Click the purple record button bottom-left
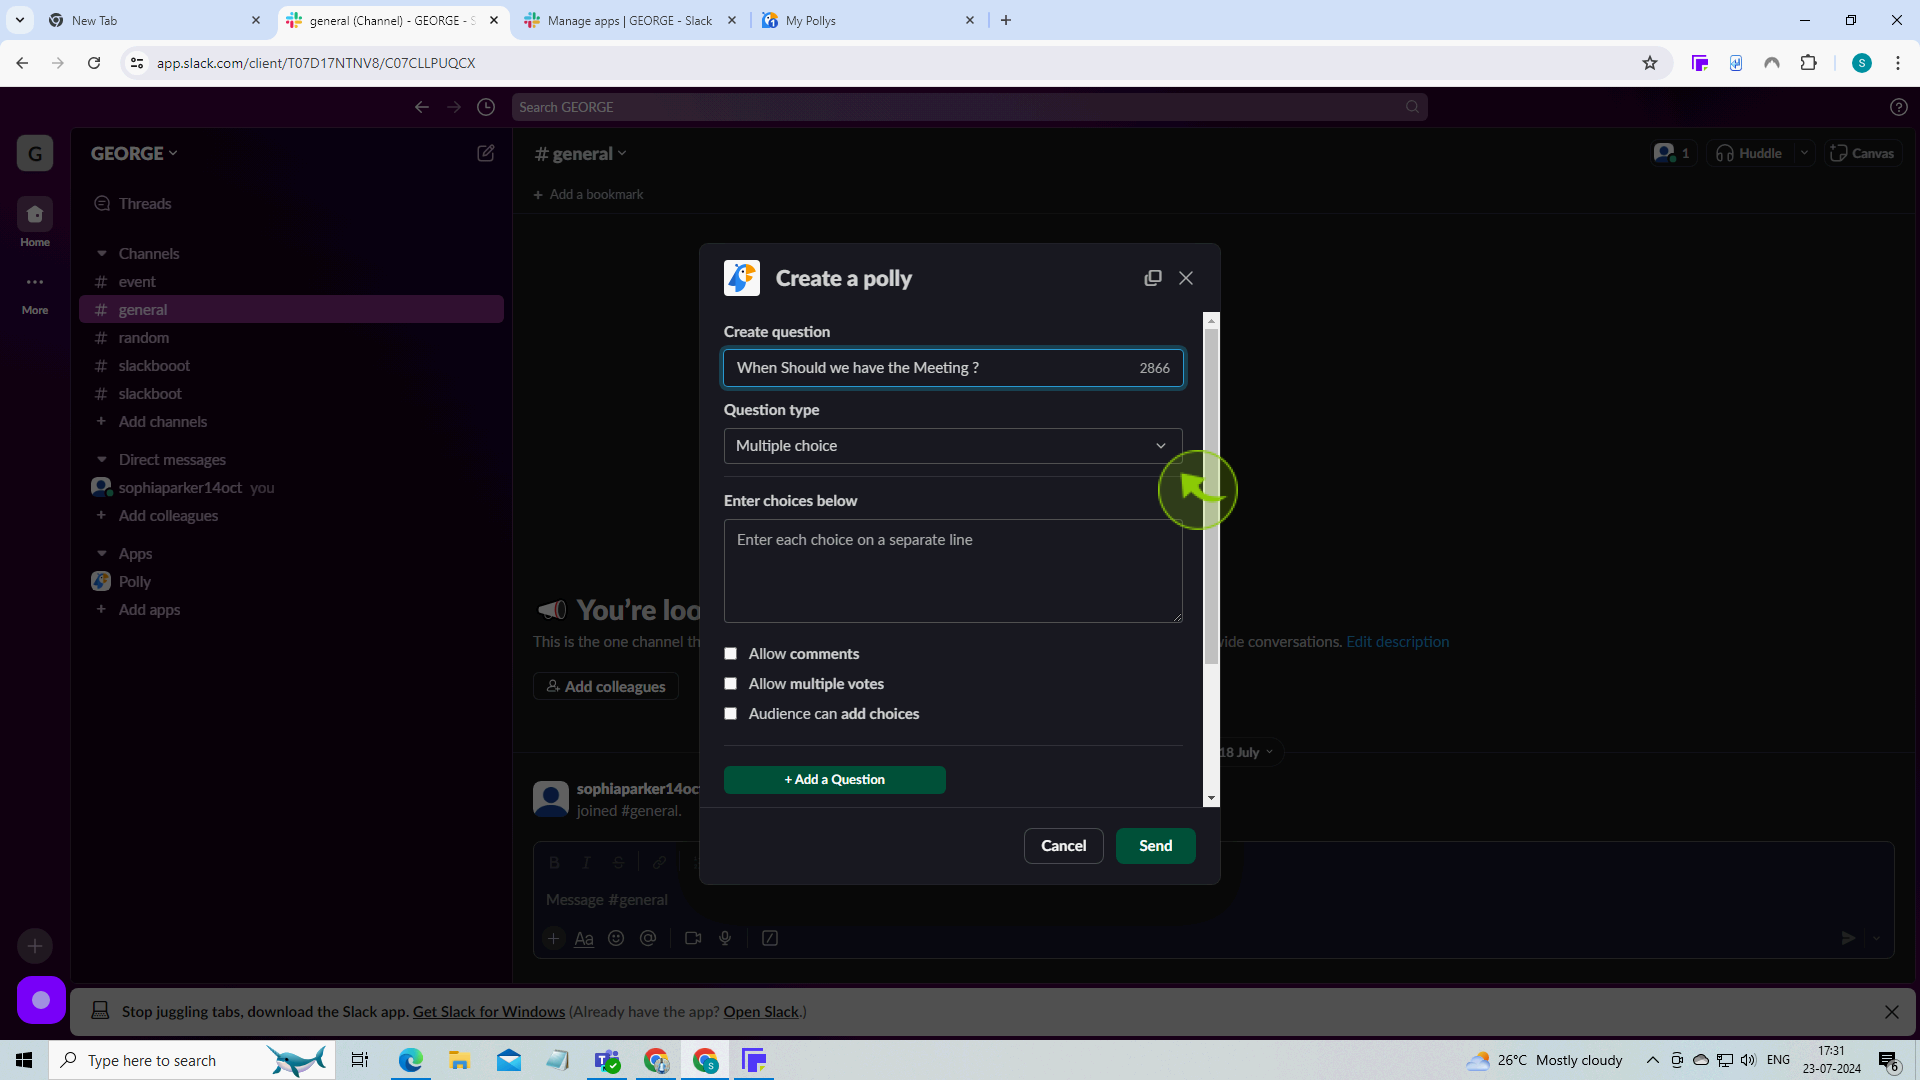The width and height of the screenshot is (1920, 1080). 41,1000
